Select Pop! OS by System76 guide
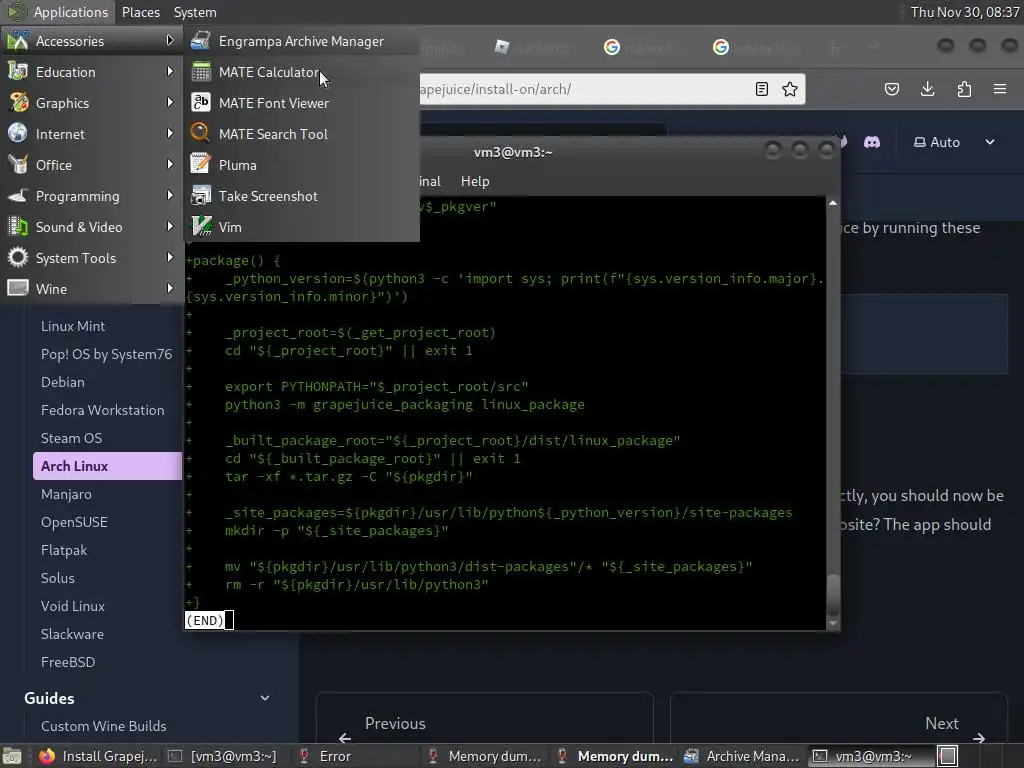 [106, 354]
